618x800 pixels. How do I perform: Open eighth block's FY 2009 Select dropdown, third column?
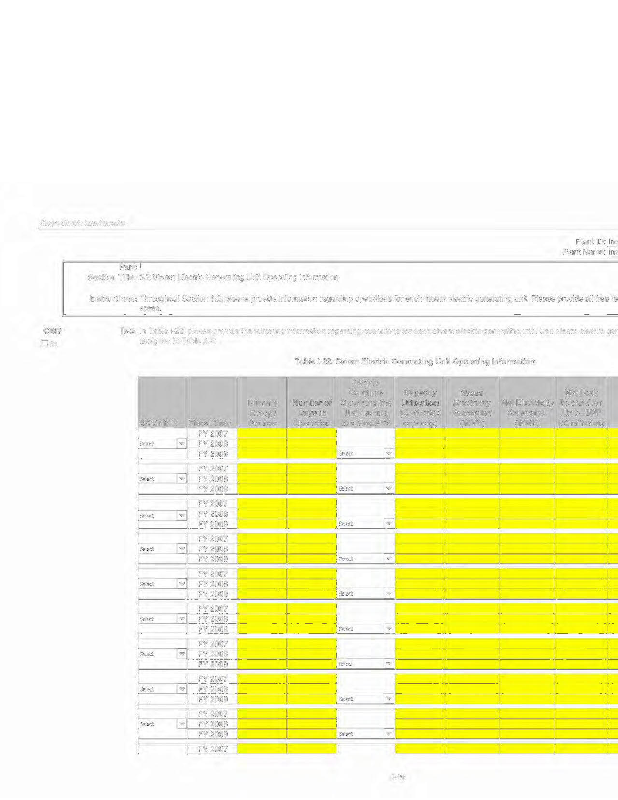pos(365,699)
